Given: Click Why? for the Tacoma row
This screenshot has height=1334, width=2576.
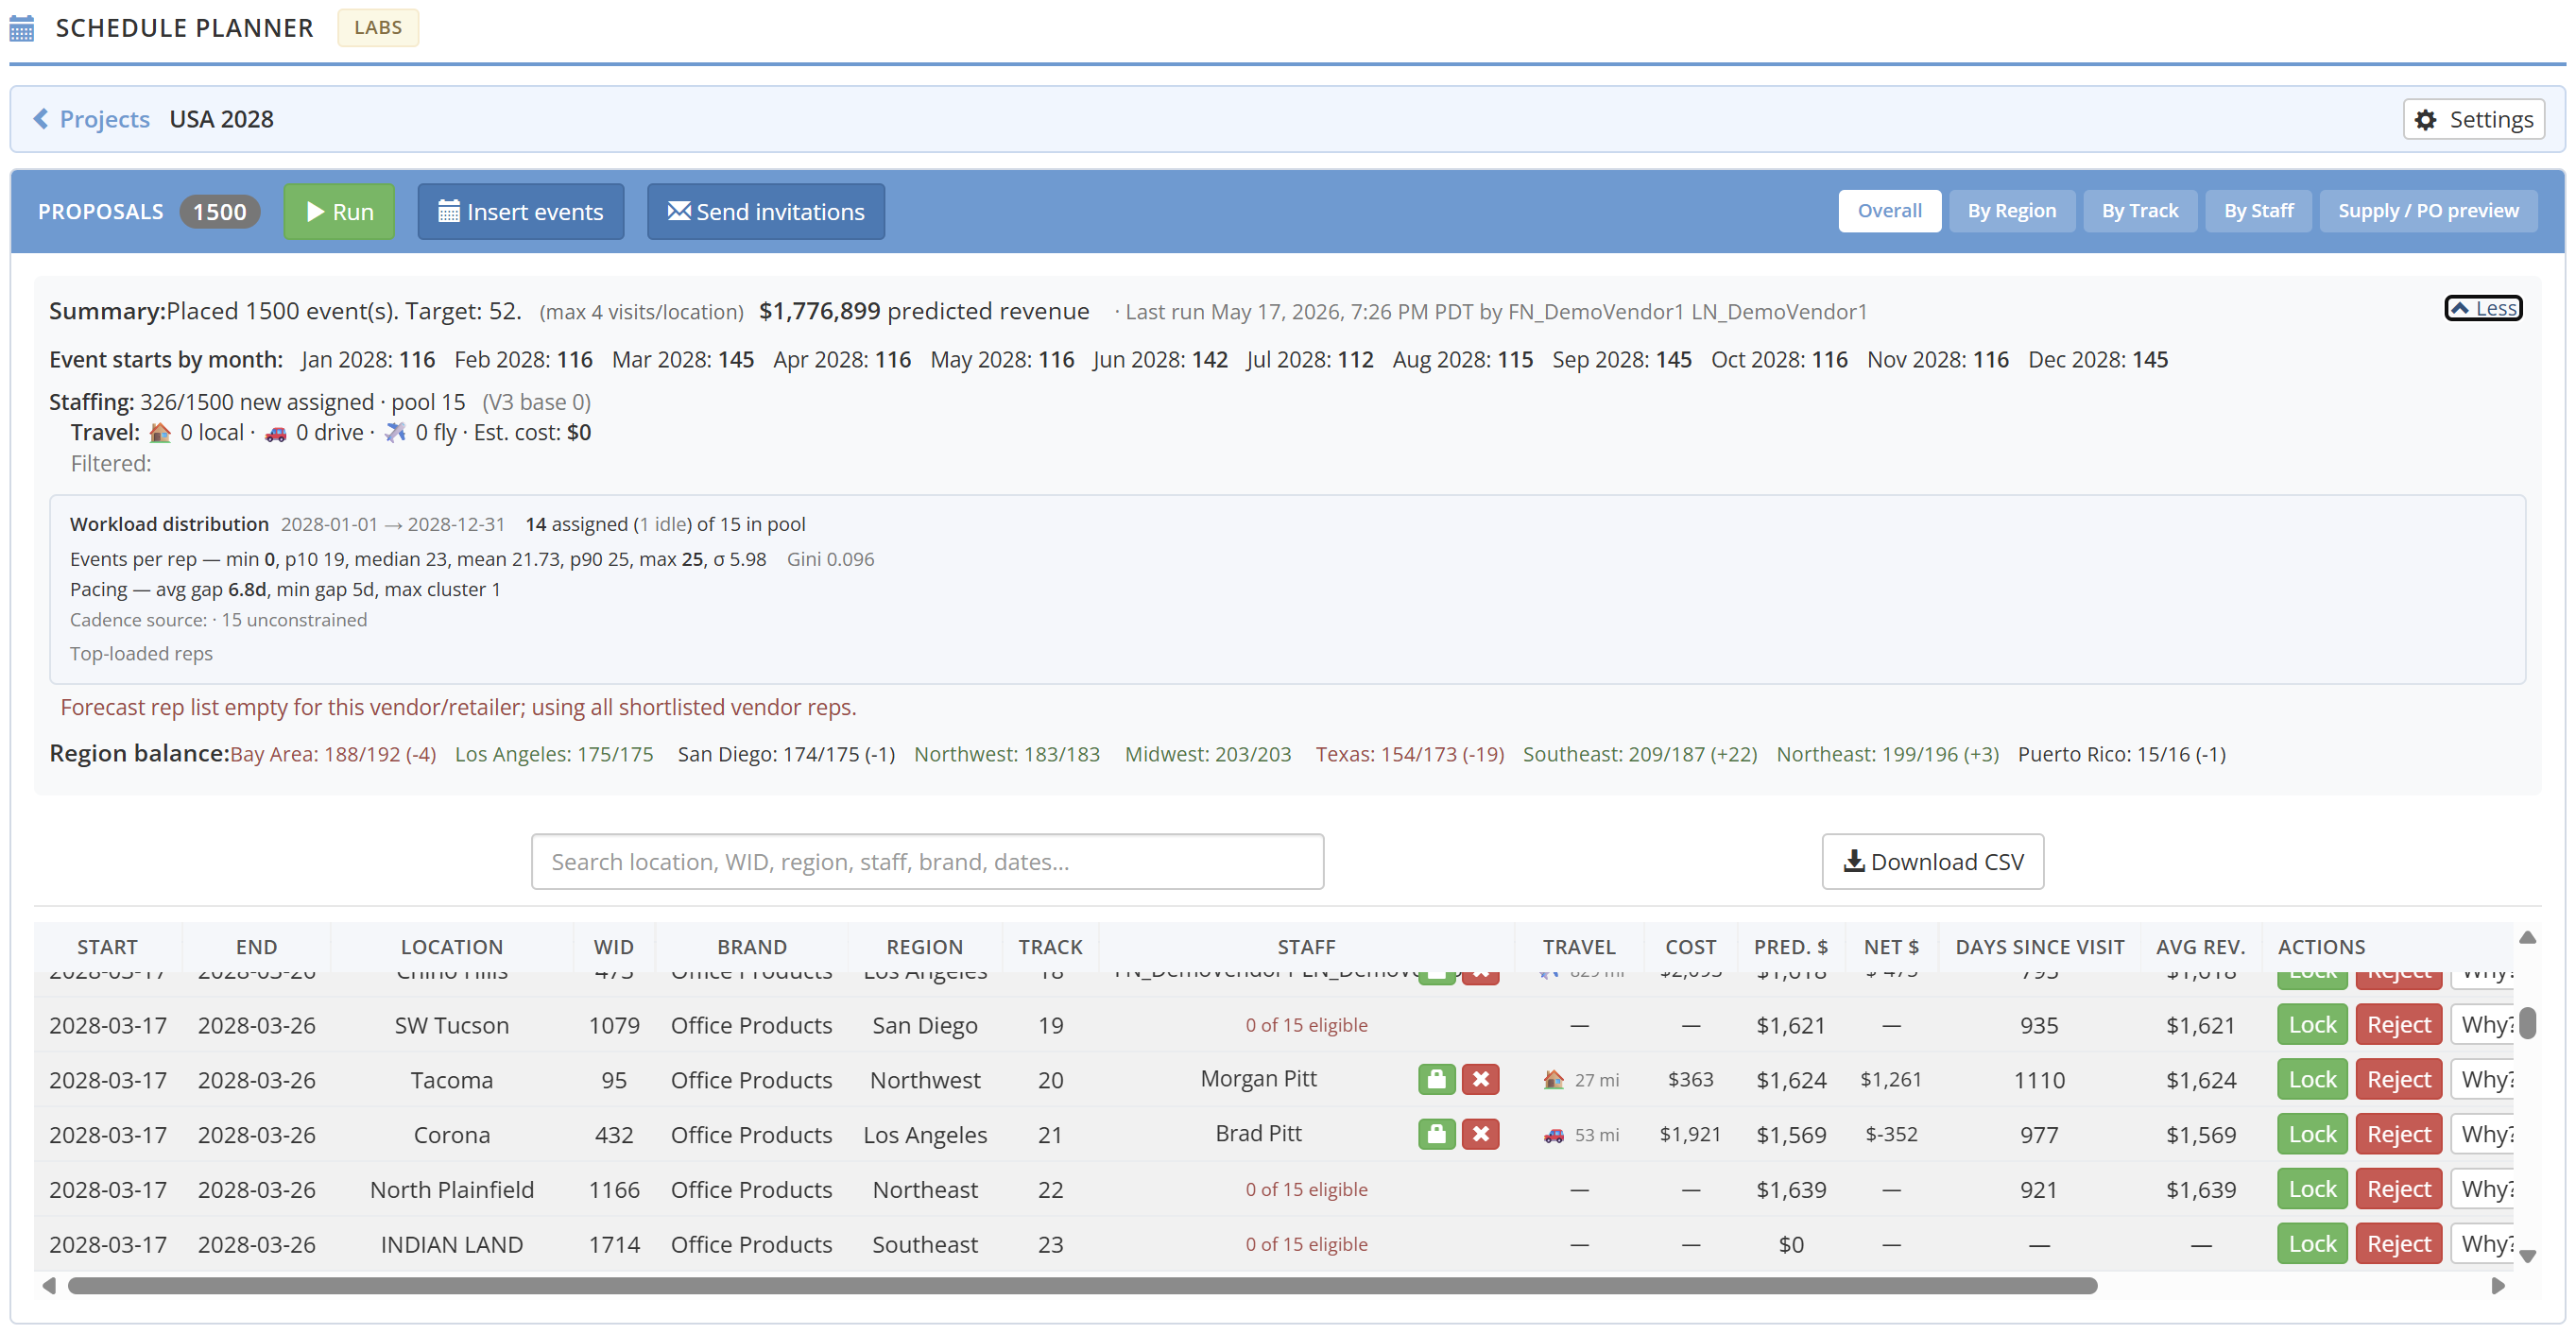Looking at the screenshot, I should coord(2484,1079).
